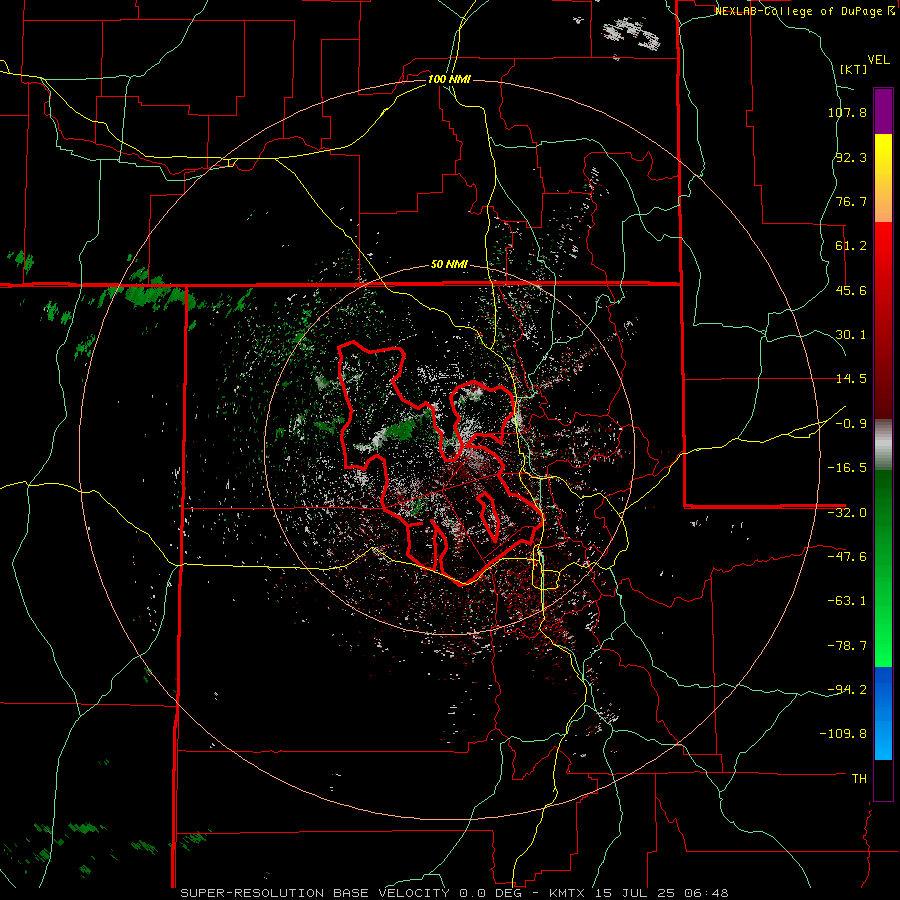The image size is (900, 900).
Task: Click the blue segment of color bar
Action: click(883, 713)
